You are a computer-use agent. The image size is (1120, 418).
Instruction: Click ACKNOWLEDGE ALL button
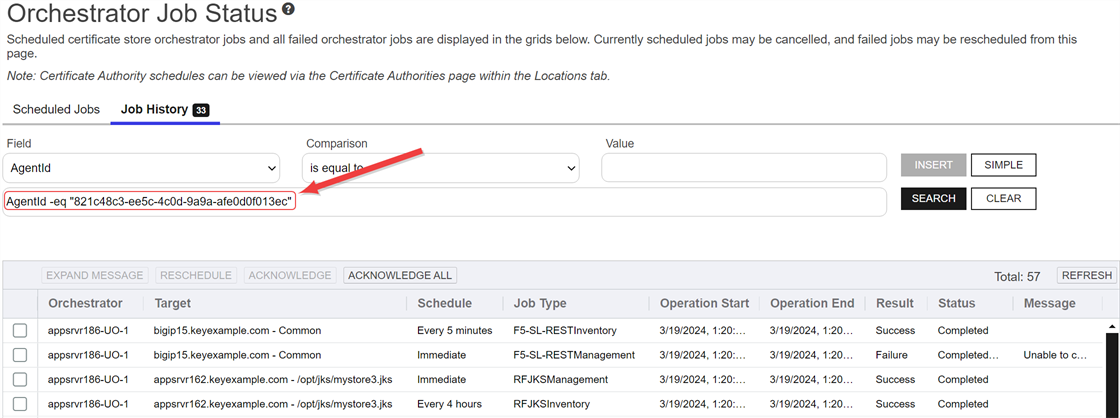pyautogui.click(x=400, y=275)
